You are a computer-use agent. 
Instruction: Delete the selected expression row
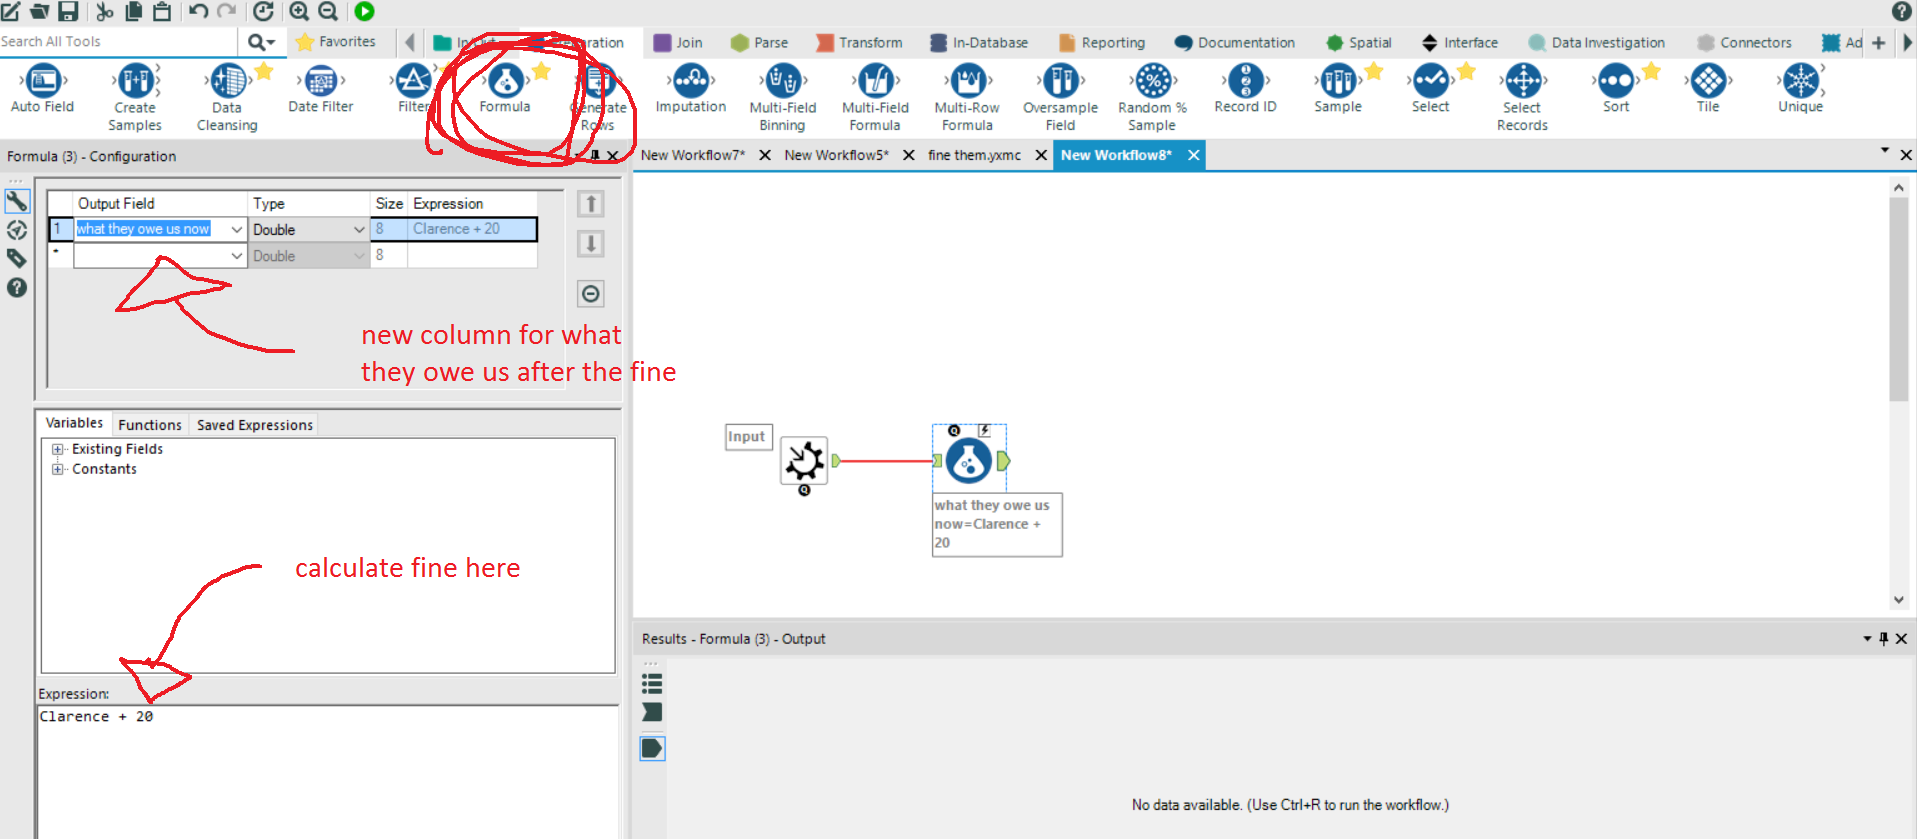tap(591, 294)
